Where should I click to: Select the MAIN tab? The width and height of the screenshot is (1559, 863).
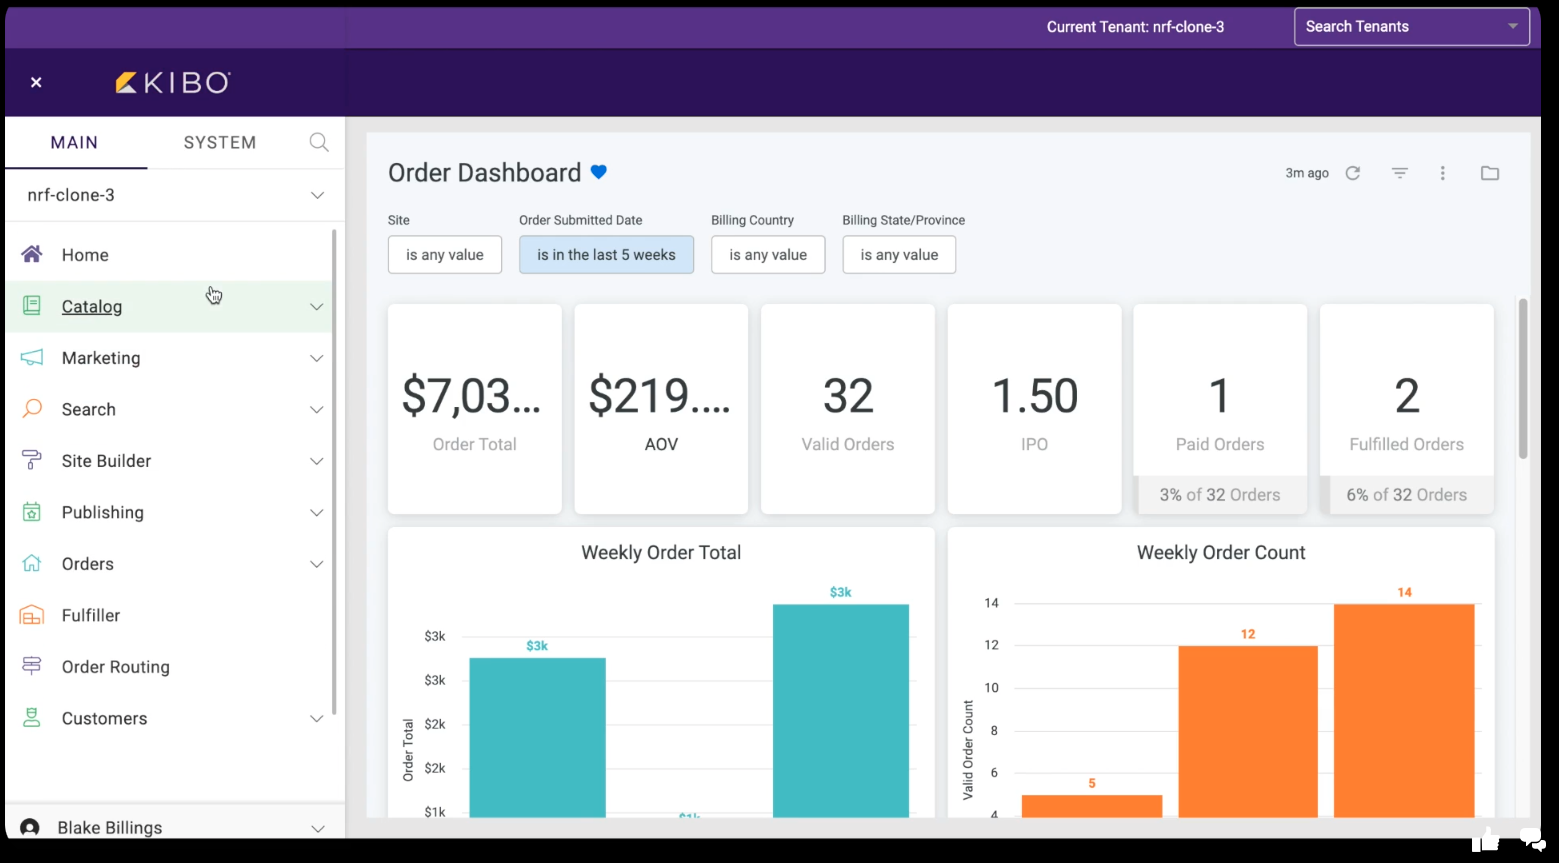(x=75, y=142)
